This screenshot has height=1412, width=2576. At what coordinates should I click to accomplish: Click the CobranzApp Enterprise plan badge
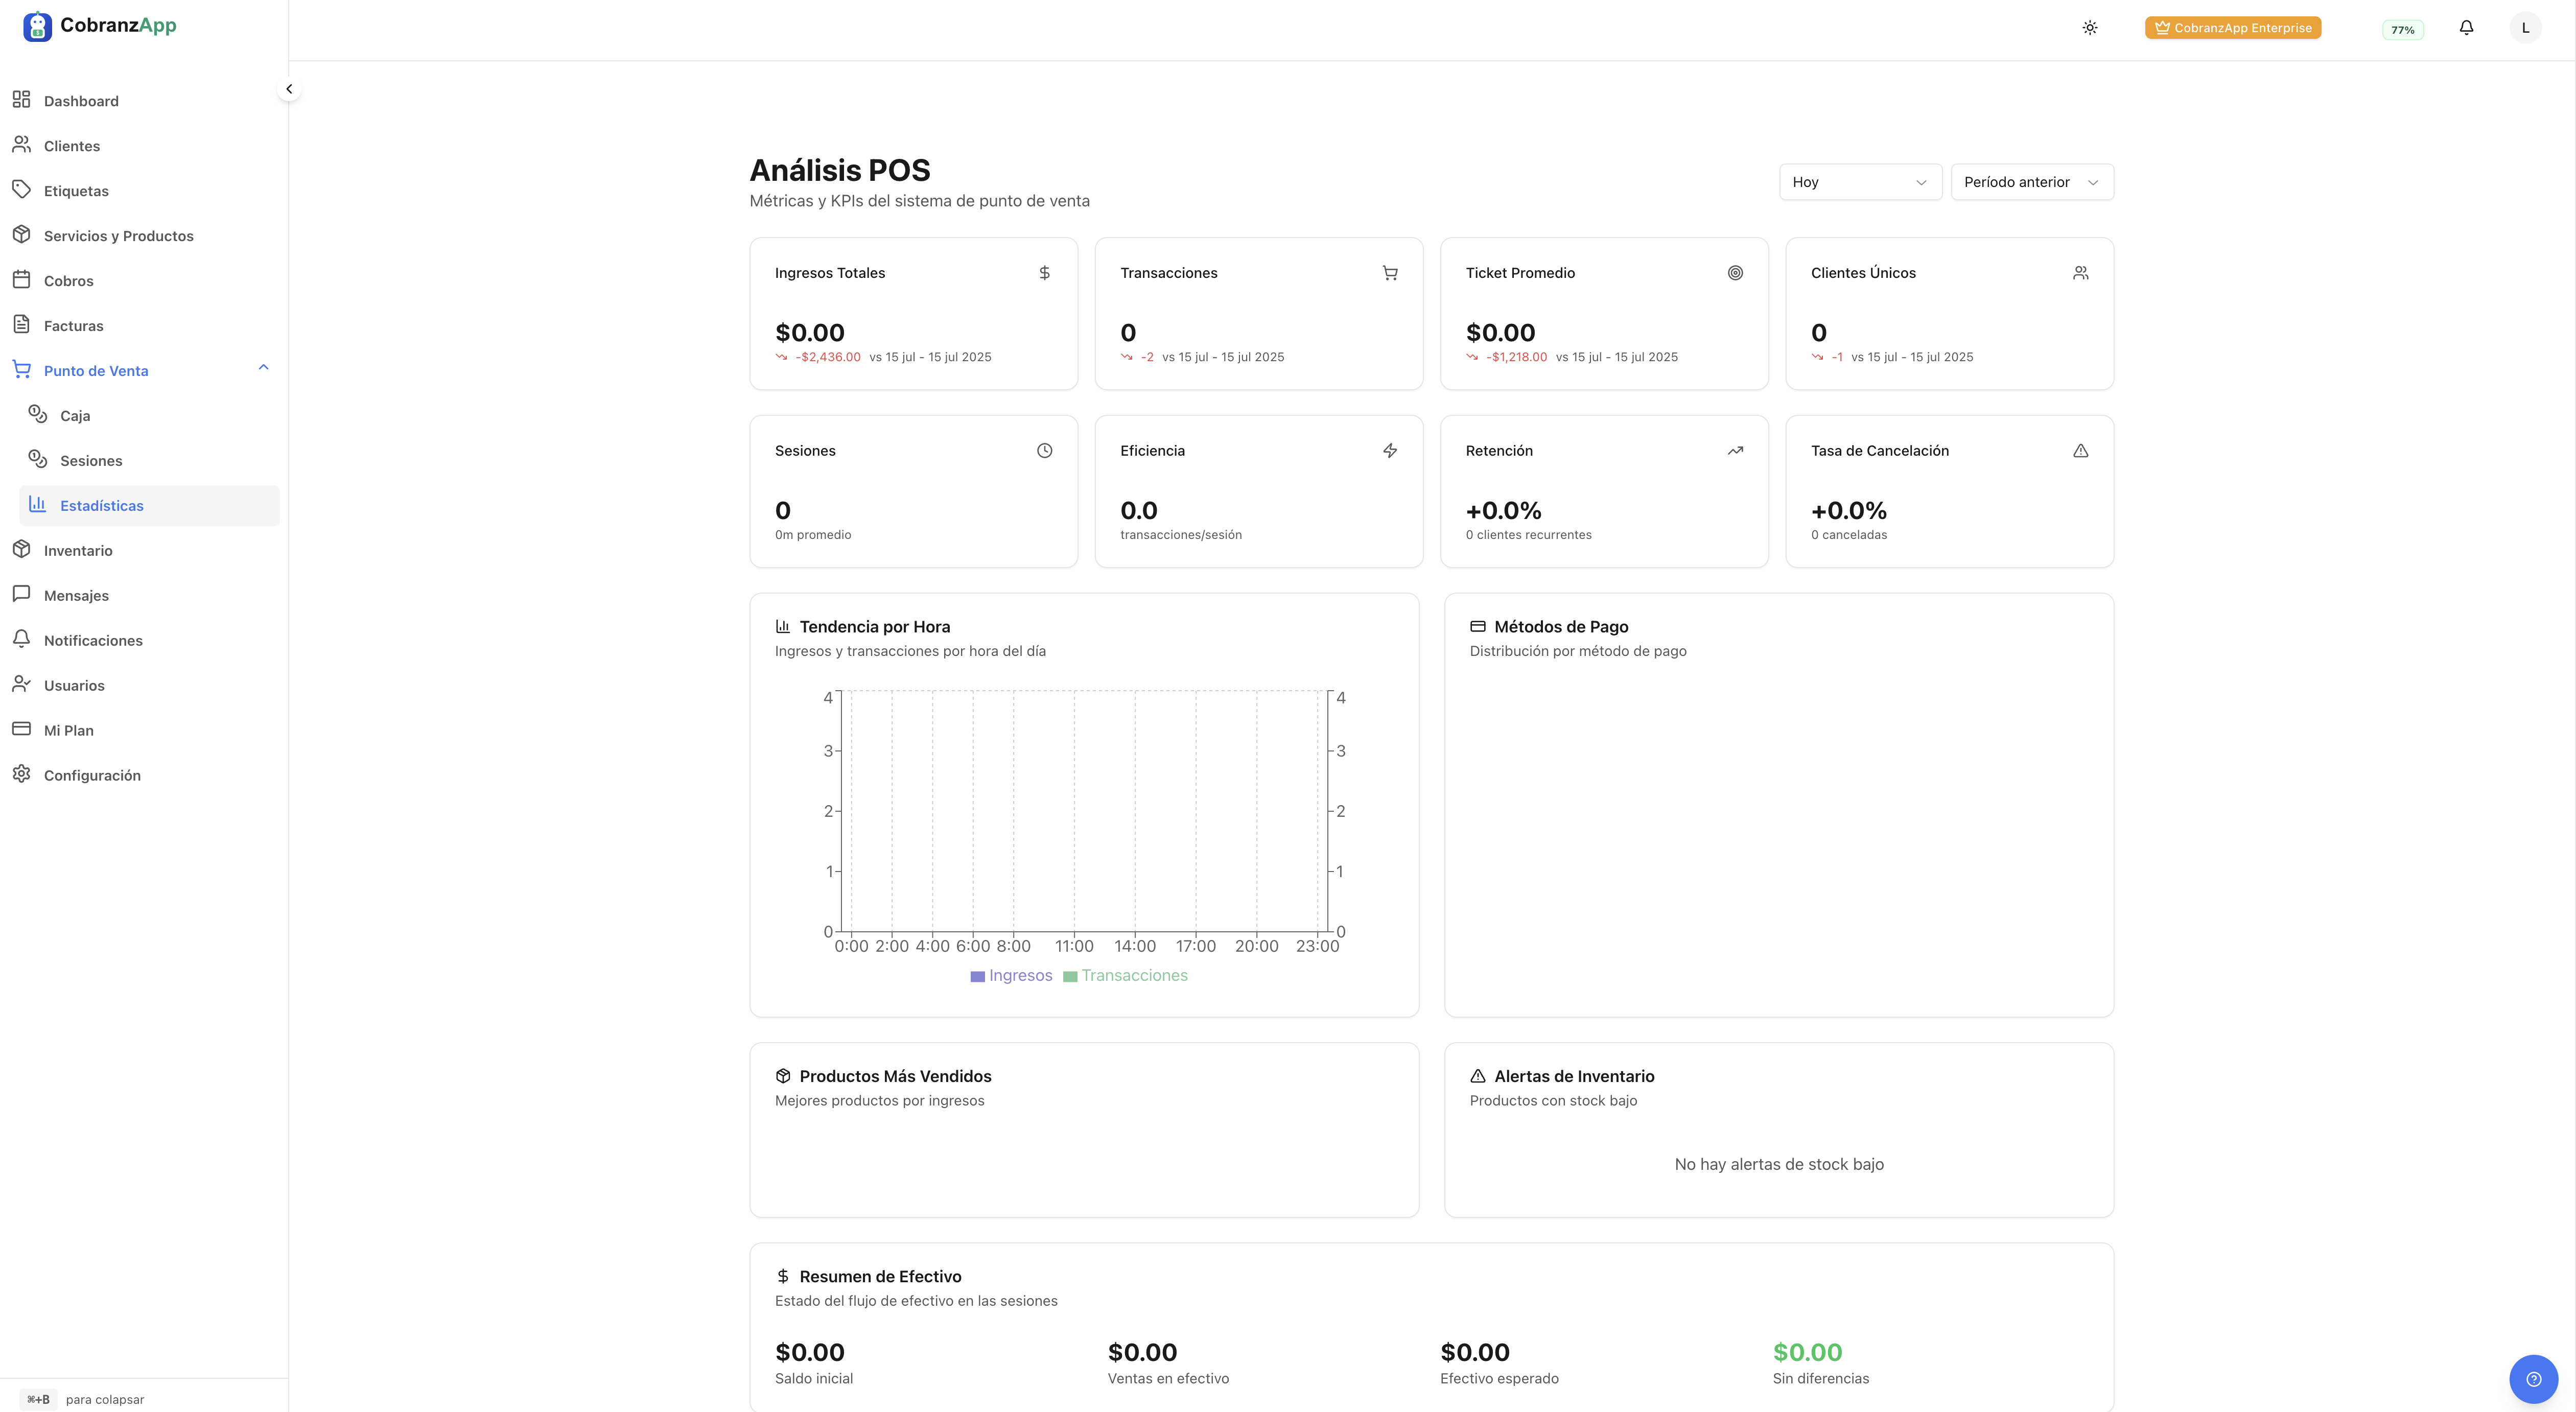[x=2232, y=28]
